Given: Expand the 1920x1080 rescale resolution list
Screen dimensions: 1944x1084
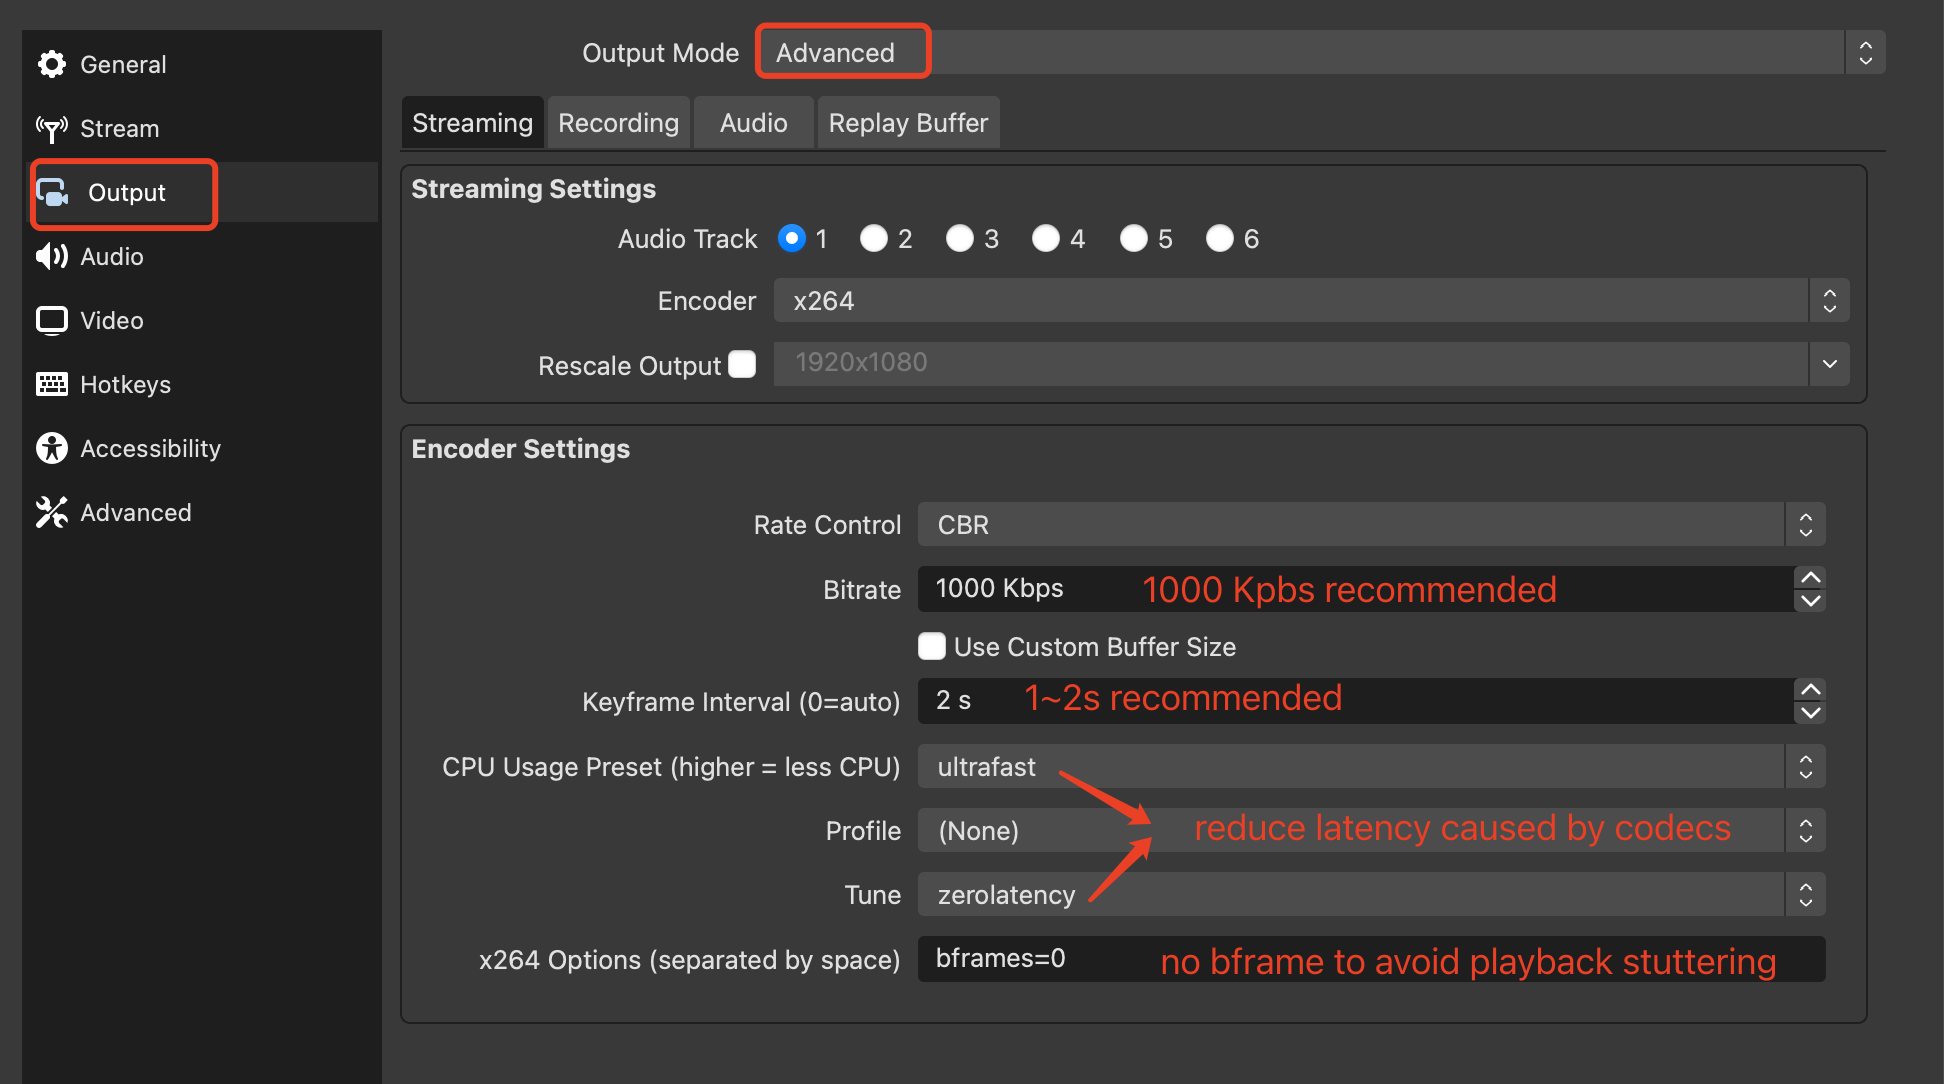Looking at the screenshot, I should pyautogui.click(x=1311, y=364).
